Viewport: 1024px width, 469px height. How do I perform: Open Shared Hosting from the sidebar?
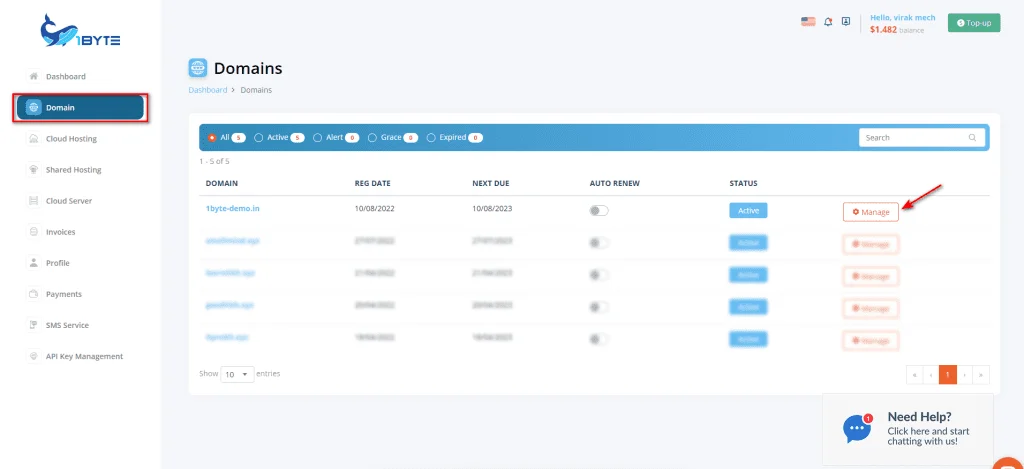tap(73, 170)
